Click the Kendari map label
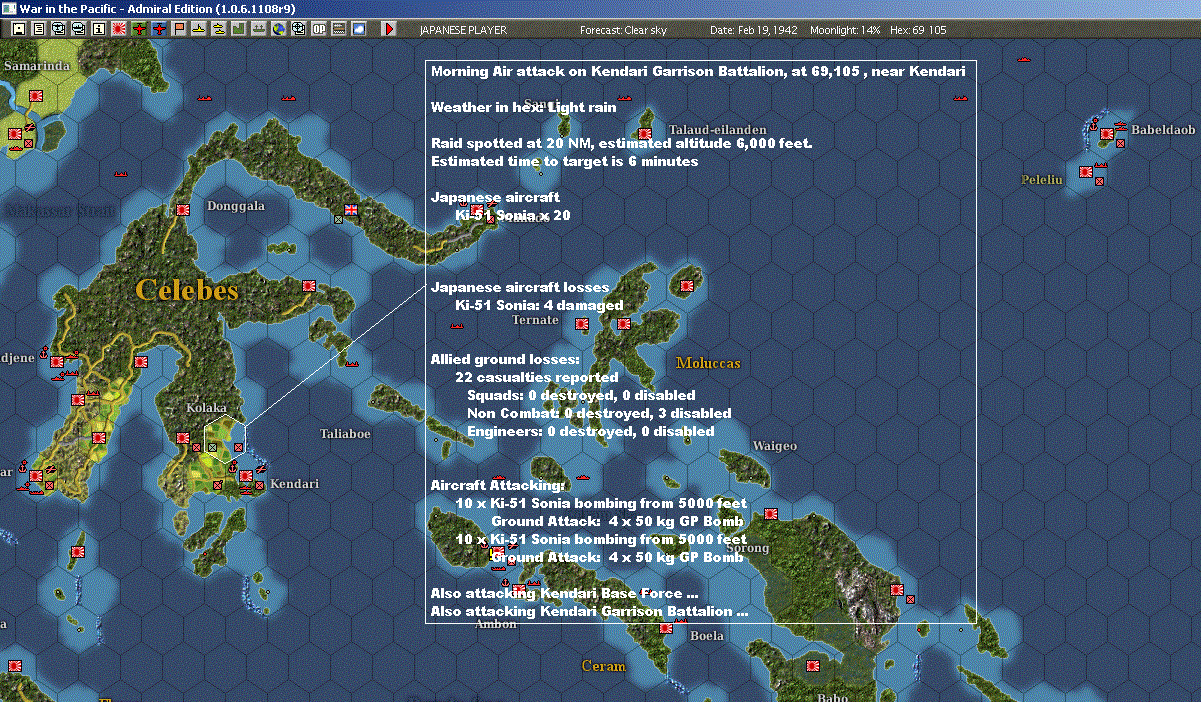The width and height of the screenshot is (1201, 702). pos(295,484)
